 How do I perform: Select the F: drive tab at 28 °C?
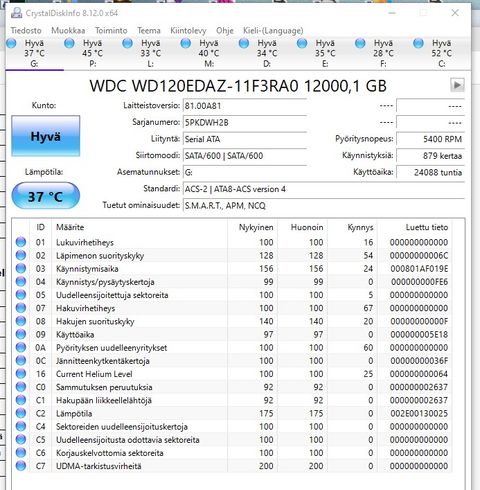375,53
